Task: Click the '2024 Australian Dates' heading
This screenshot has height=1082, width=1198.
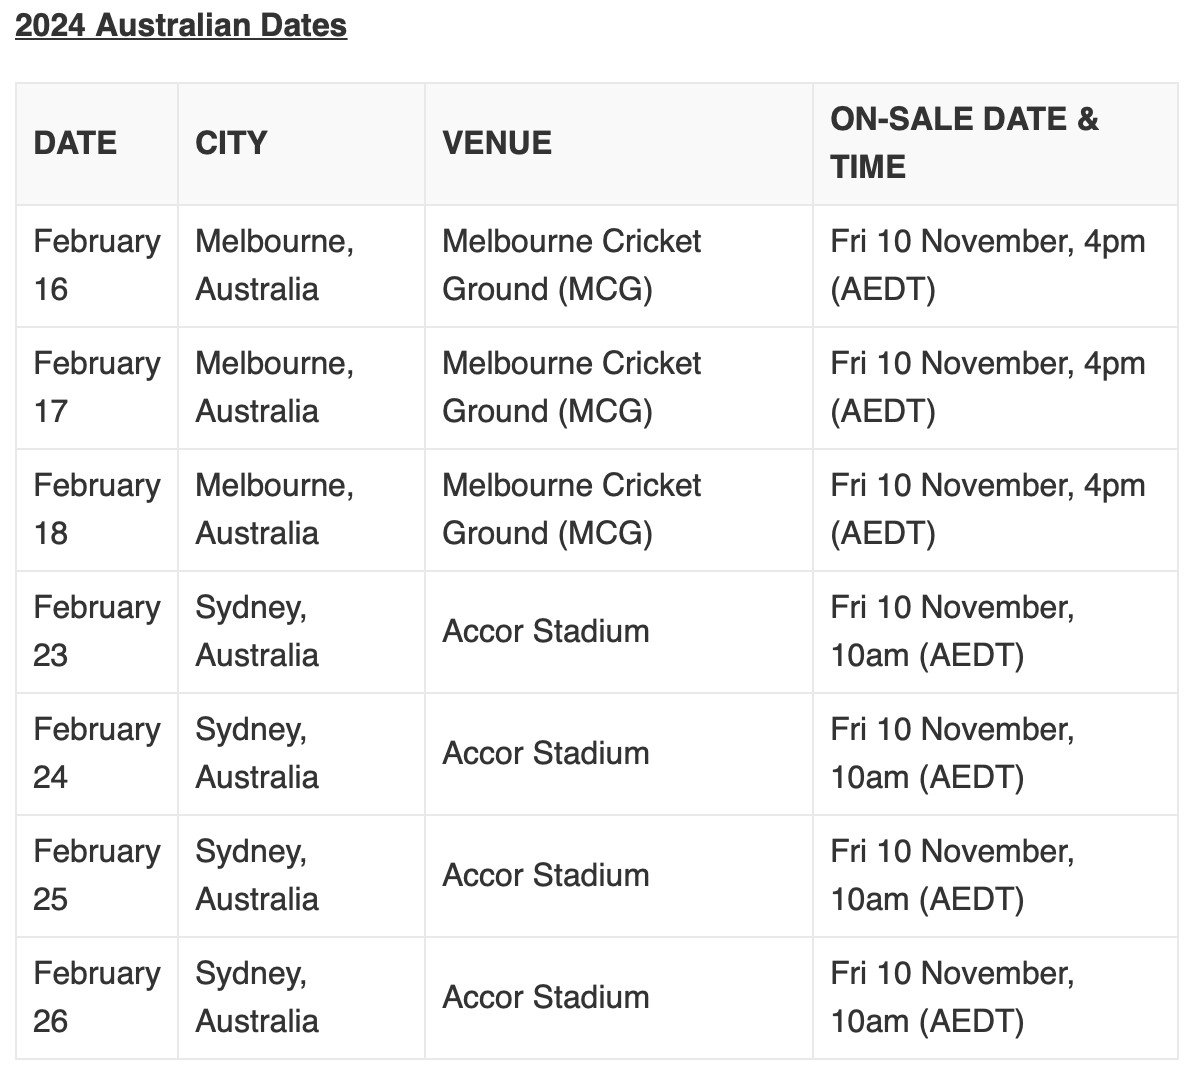Action: pos(181,25)
